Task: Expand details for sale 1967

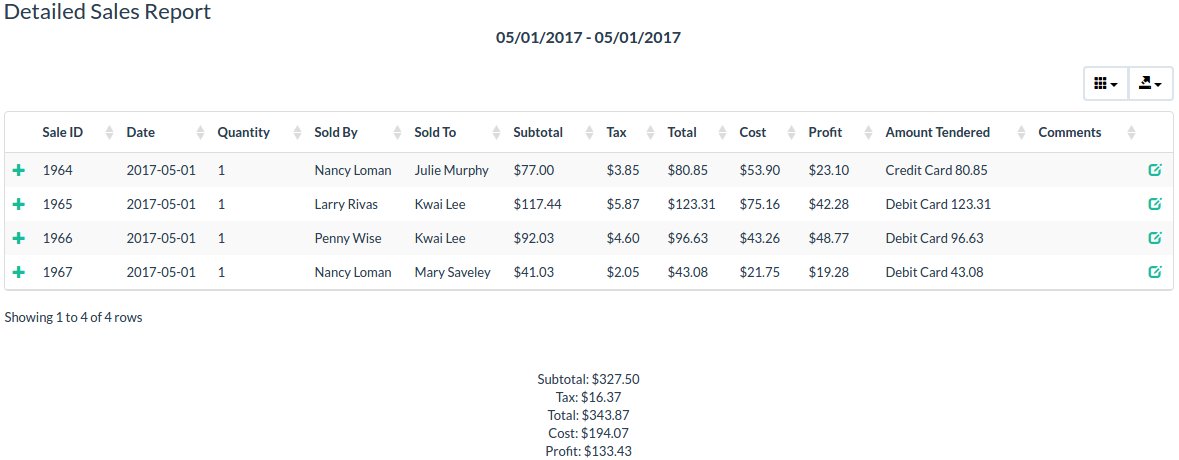Action: click(17, 272)
